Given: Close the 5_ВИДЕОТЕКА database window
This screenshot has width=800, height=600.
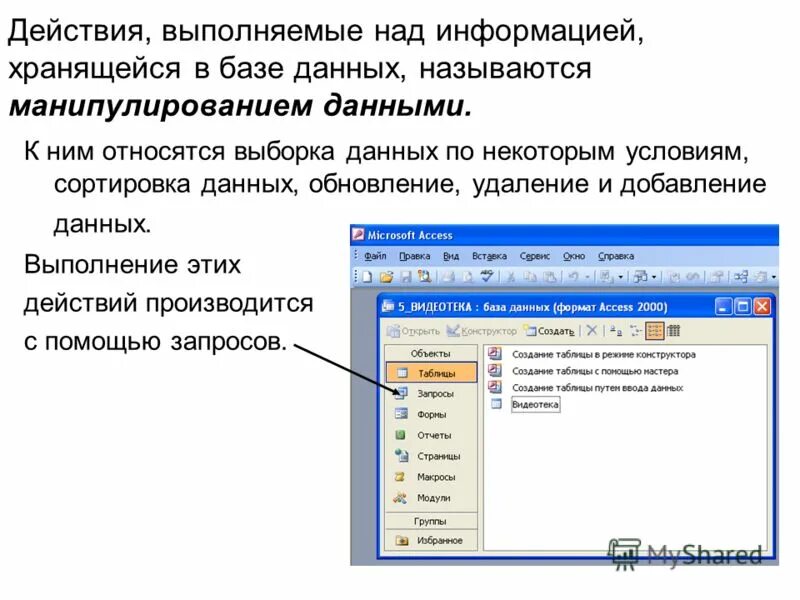Looking at the screenshot, I should pos(762,307).
